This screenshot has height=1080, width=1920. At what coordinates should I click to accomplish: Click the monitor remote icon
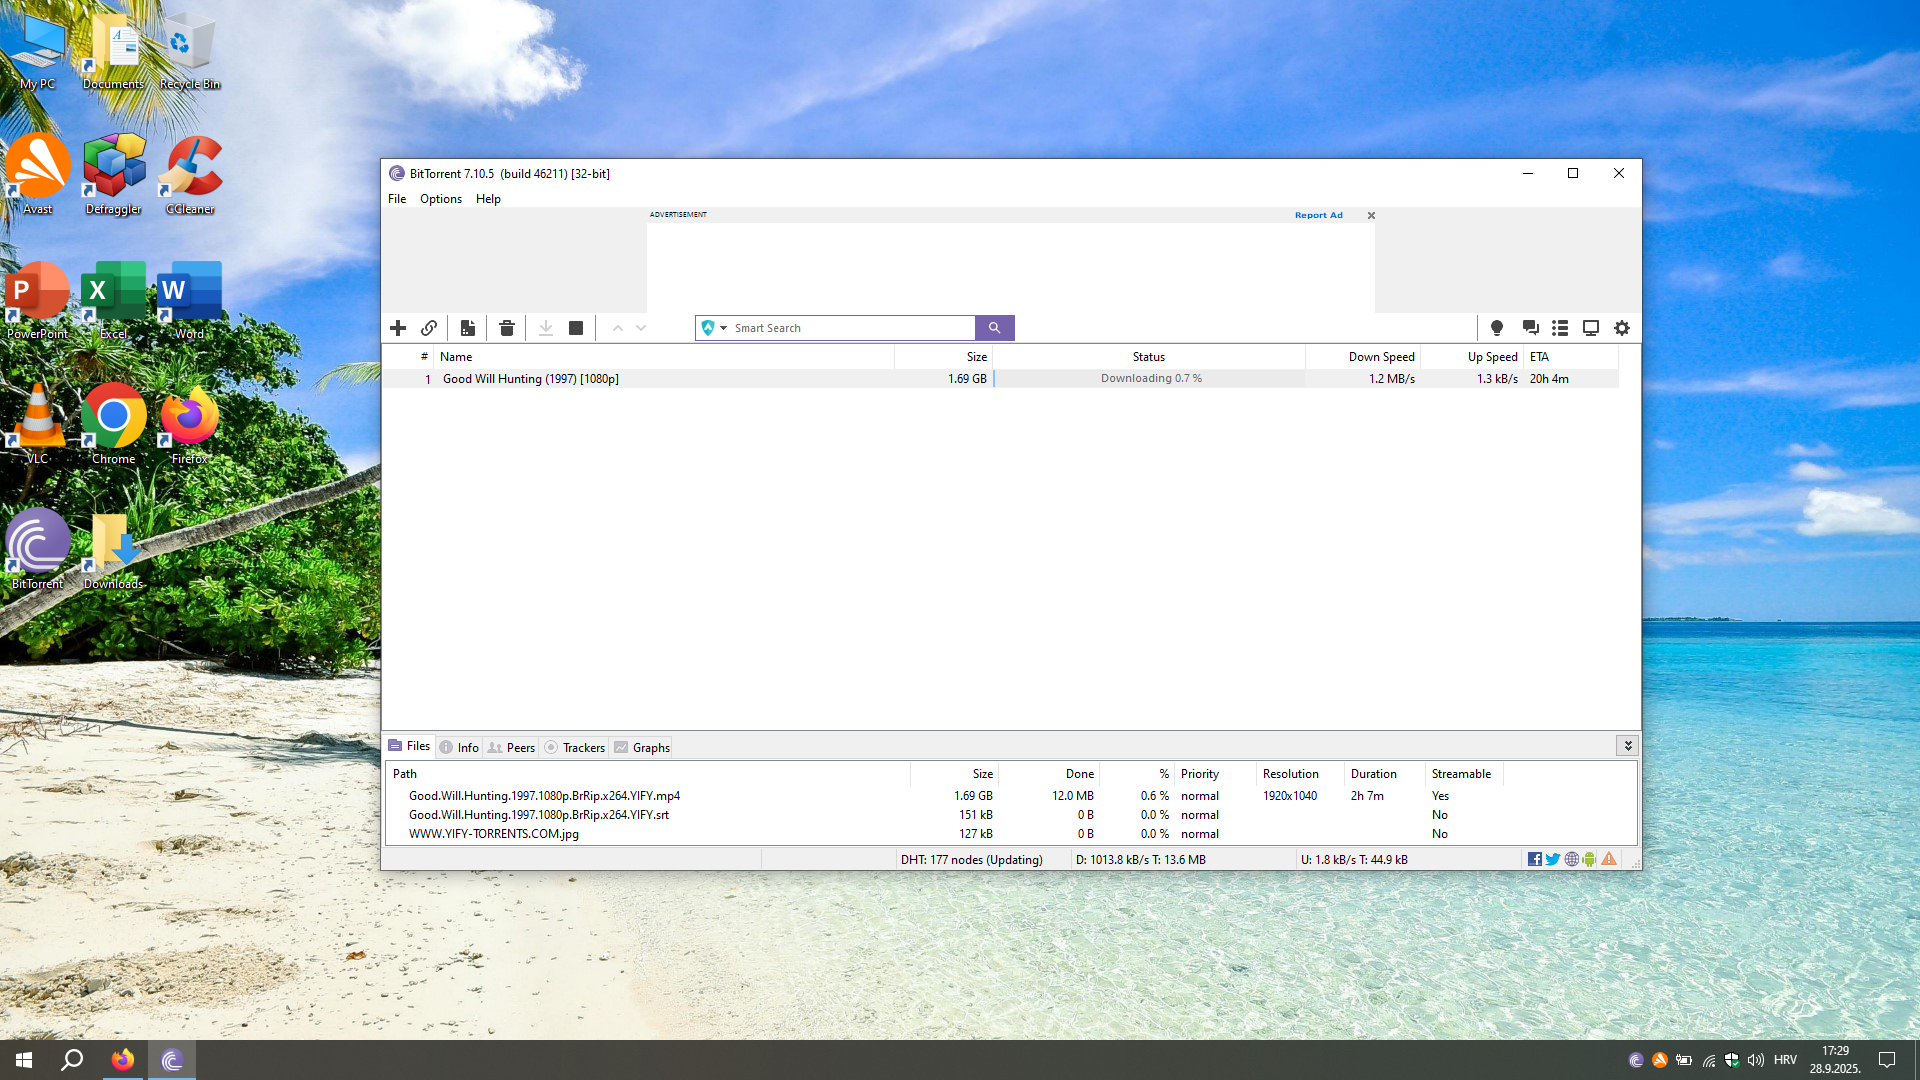pyautogui.click(x=1591, y=328)
